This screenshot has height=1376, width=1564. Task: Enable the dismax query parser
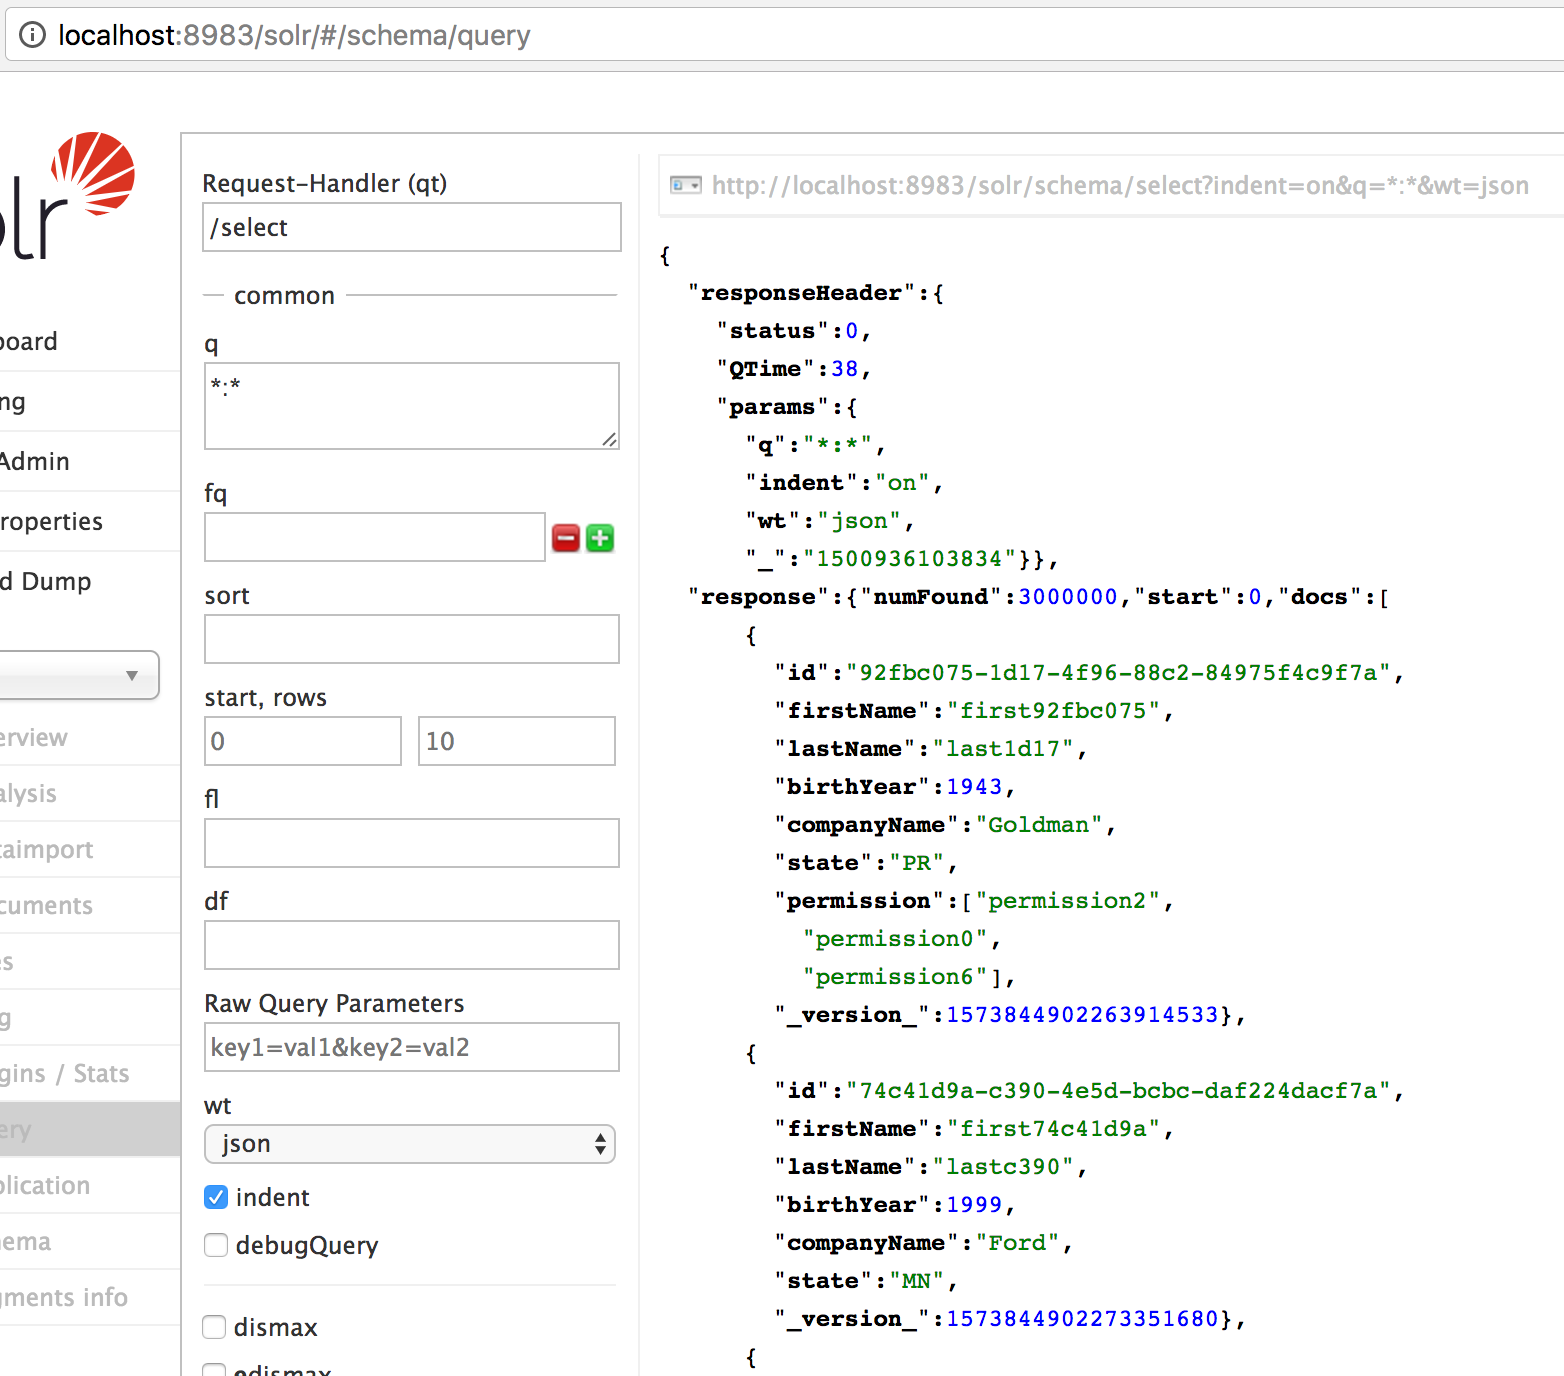[214, 1327]
